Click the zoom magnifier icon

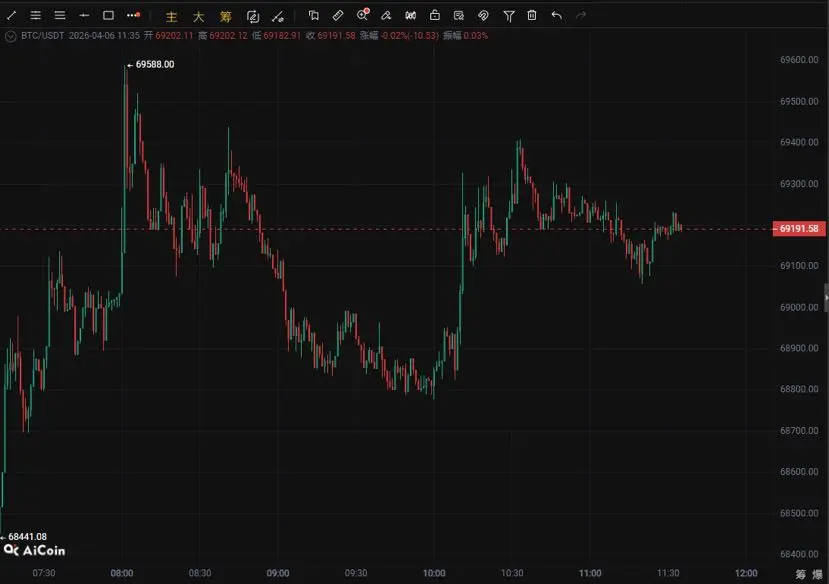[x=363, y=15]
